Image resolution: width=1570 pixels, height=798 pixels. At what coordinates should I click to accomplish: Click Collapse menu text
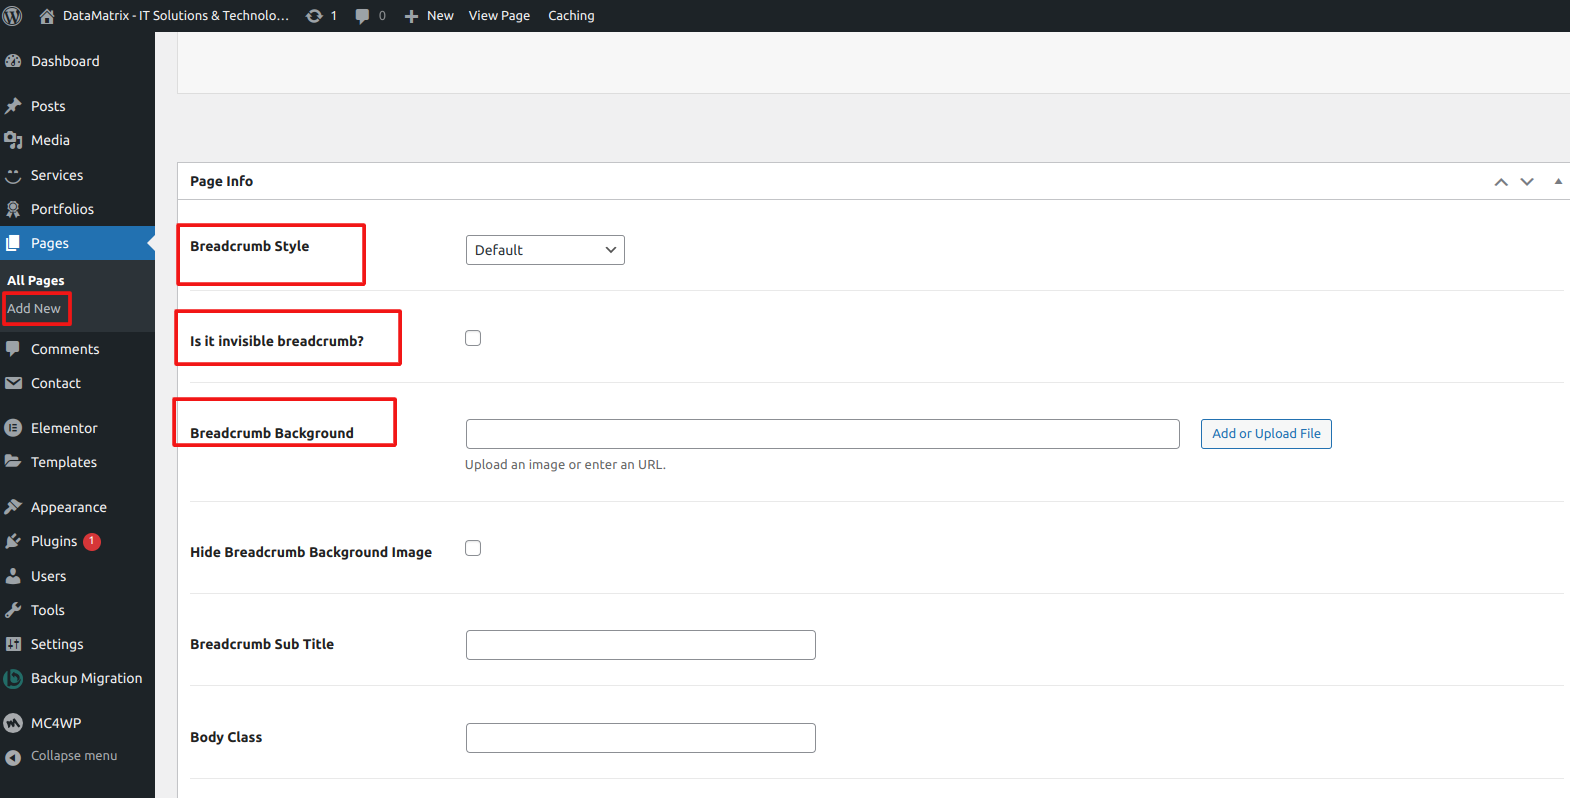point(74,756)
